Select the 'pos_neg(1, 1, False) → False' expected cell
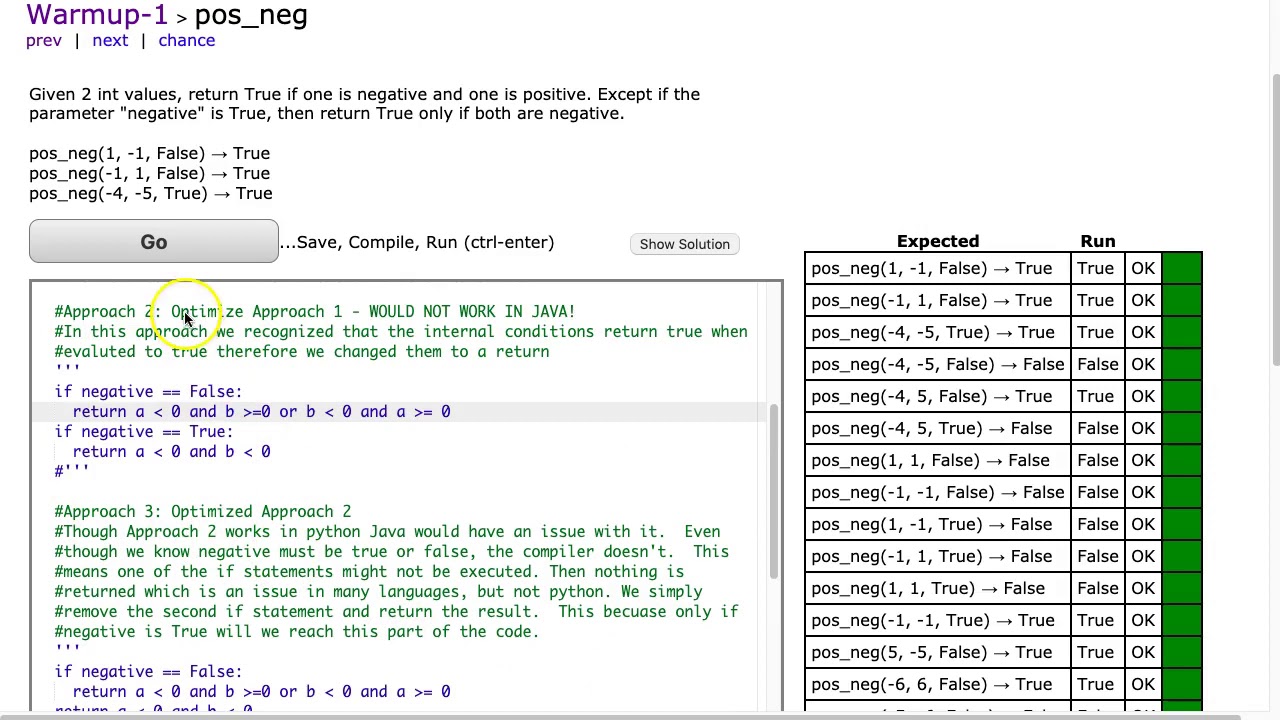The image size is (1280, 720). (x=937, y=460)
